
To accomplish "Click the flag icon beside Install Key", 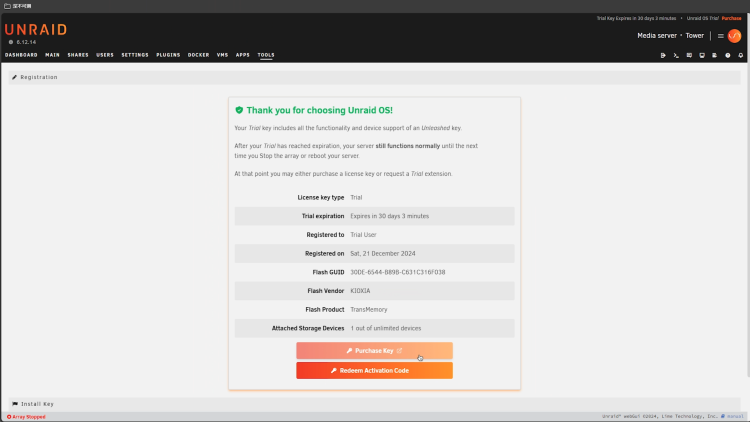I will point(15,404).
